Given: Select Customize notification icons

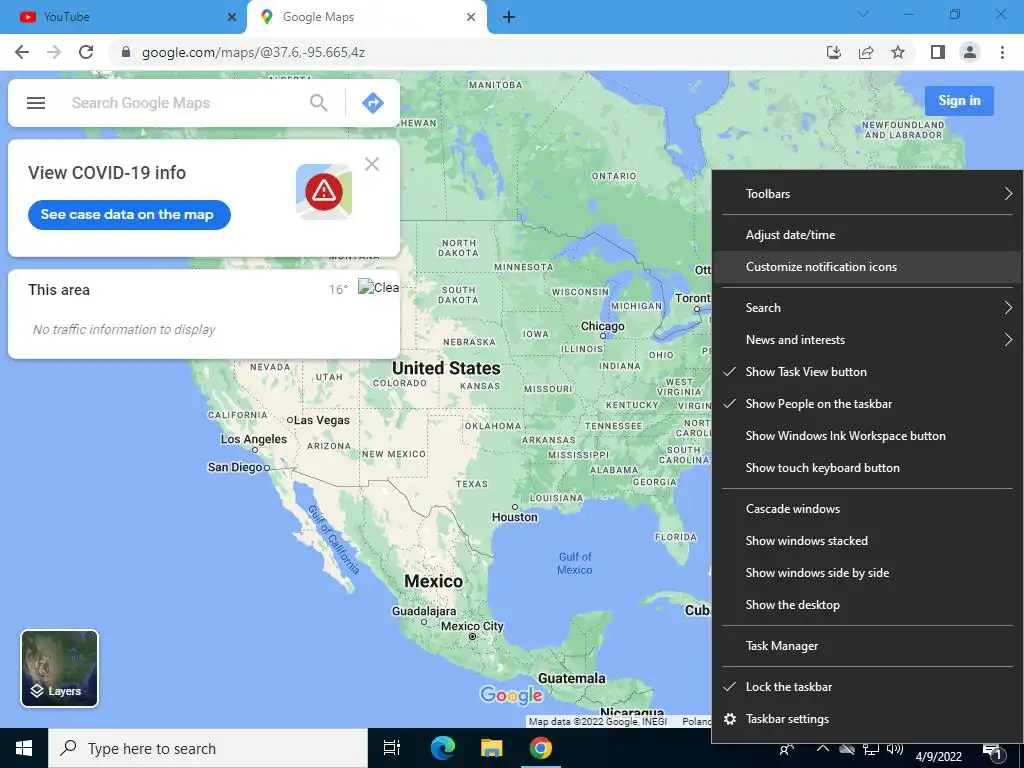Looking at the screenshot, I should point(867,267).
